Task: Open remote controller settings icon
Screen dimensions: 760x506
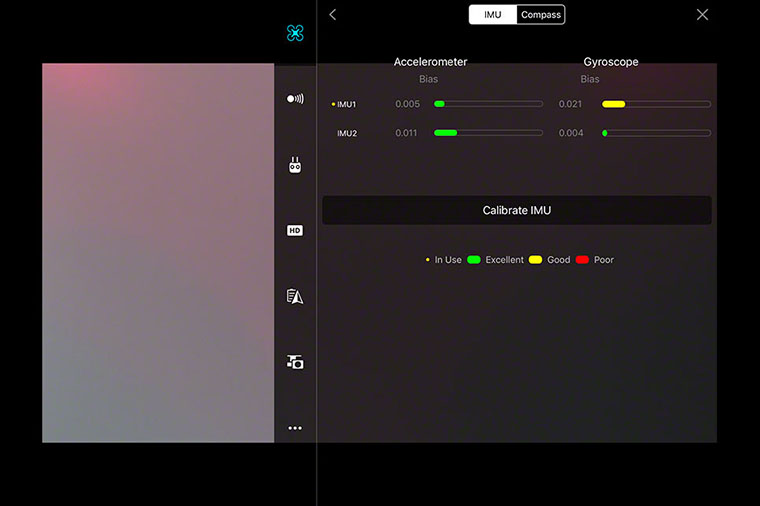Action: click(x=295, y=165)
